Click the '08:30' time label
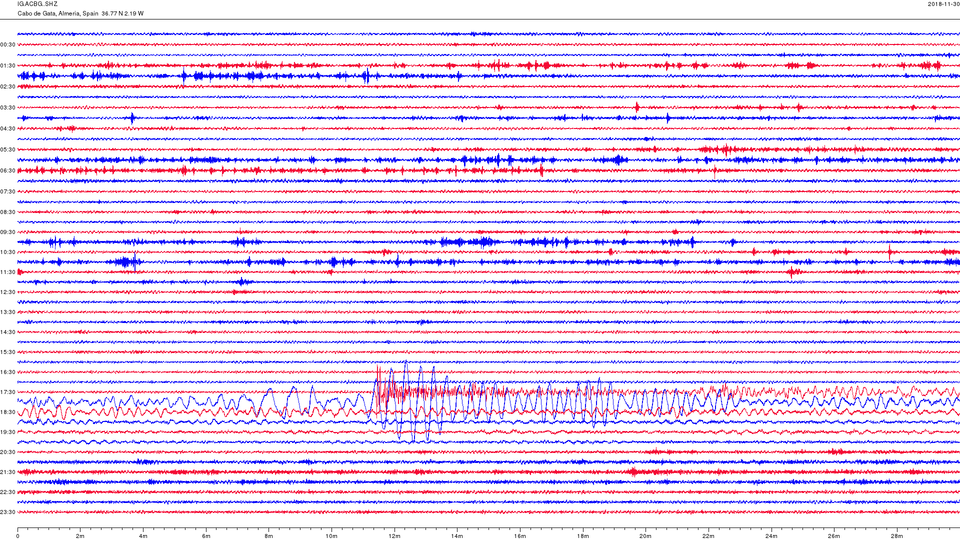Image resolution: width=960 pixels, height=540 pixels. (x=8, y=212)
